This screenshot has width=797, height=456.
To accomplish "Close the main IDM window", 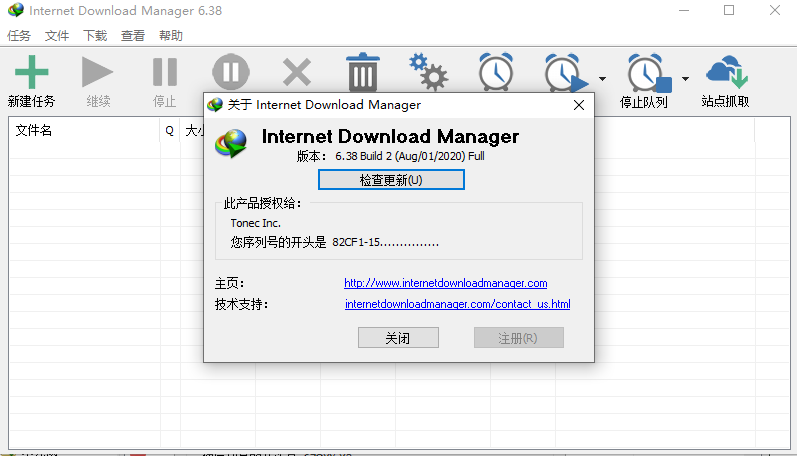I will pyautogui.click(x=775, y=10).
